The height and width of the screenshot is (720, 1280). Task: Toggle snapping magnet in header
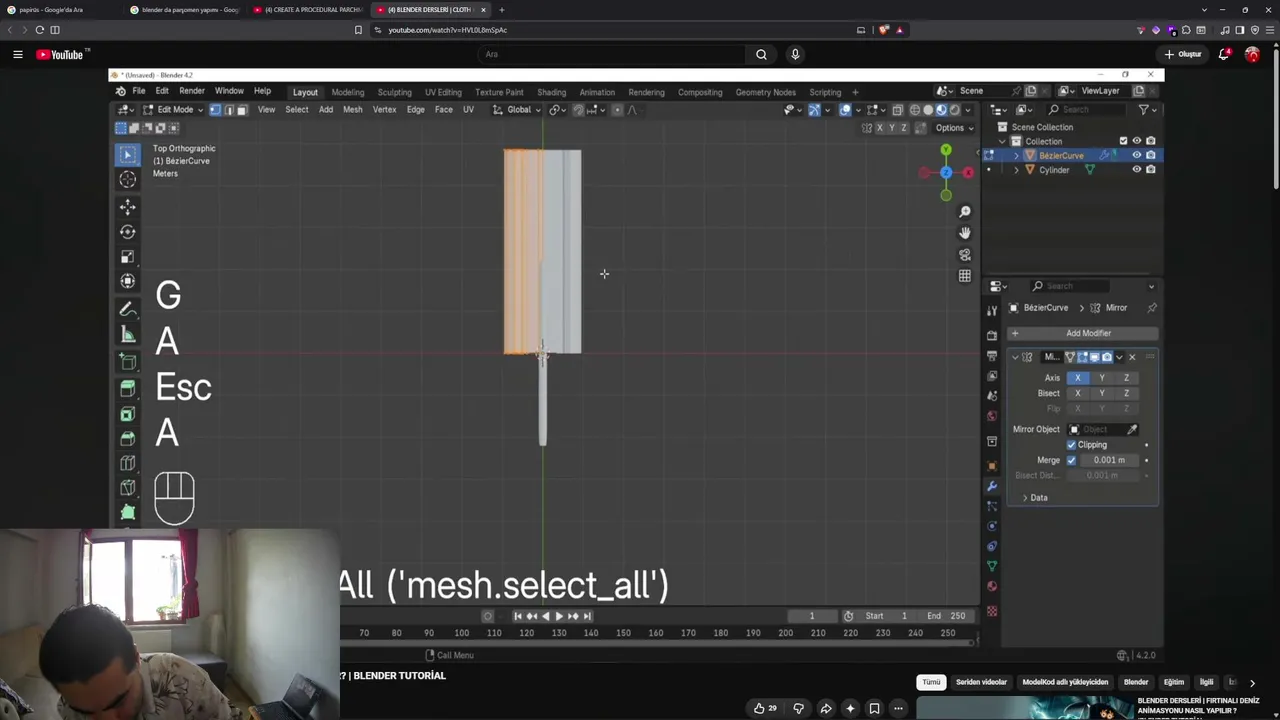point(578,110)
